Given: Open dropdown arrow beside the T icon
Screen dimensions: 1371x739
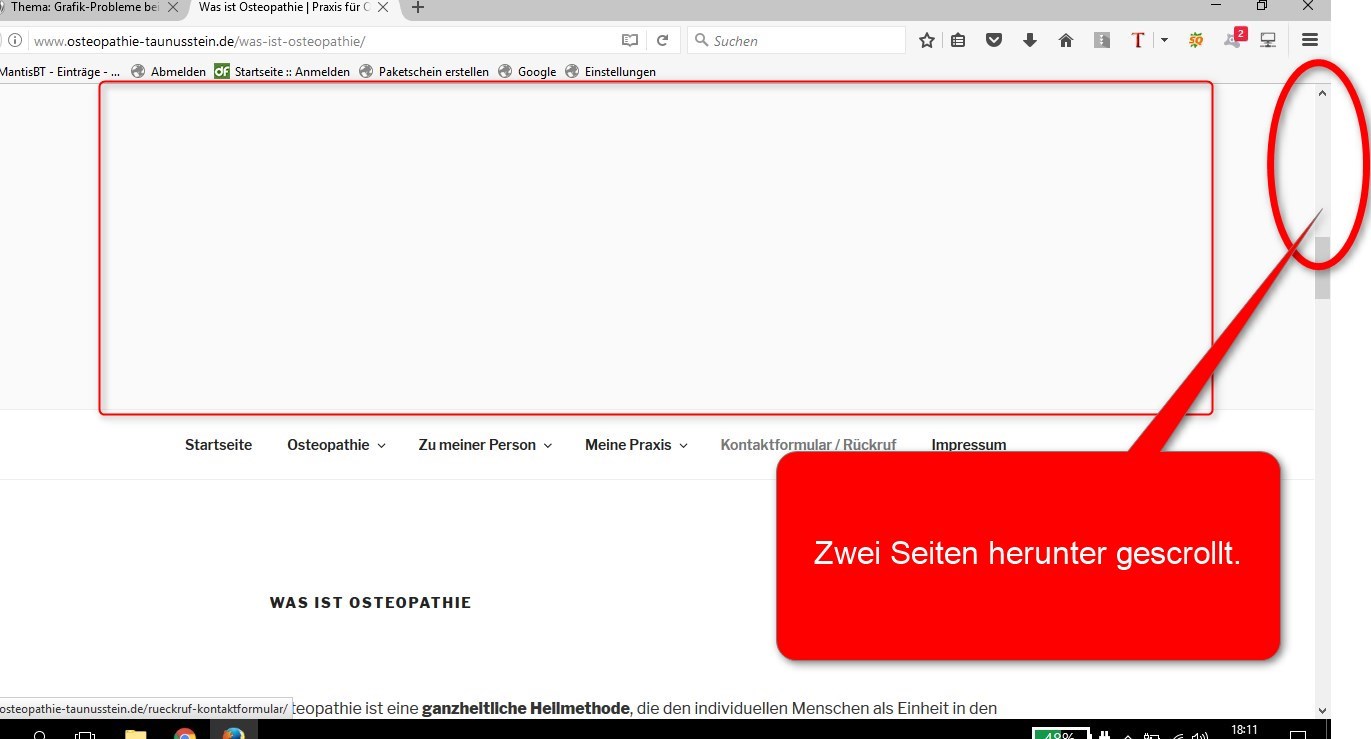Looking at the screenshot, I should pos(1164,41).
